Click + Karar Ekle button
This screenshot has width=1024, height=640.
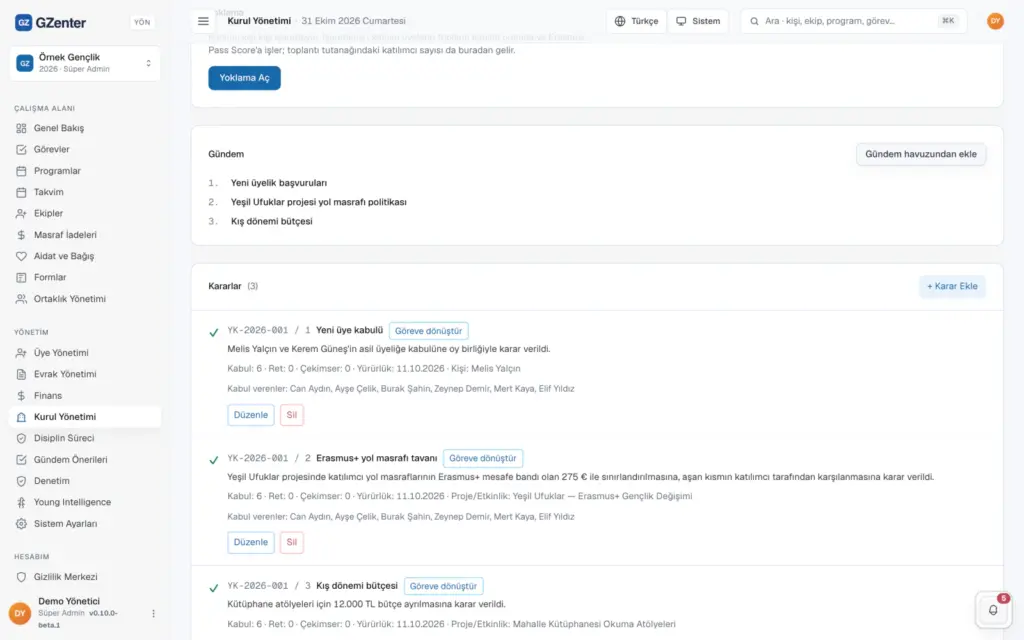(952, 286)
